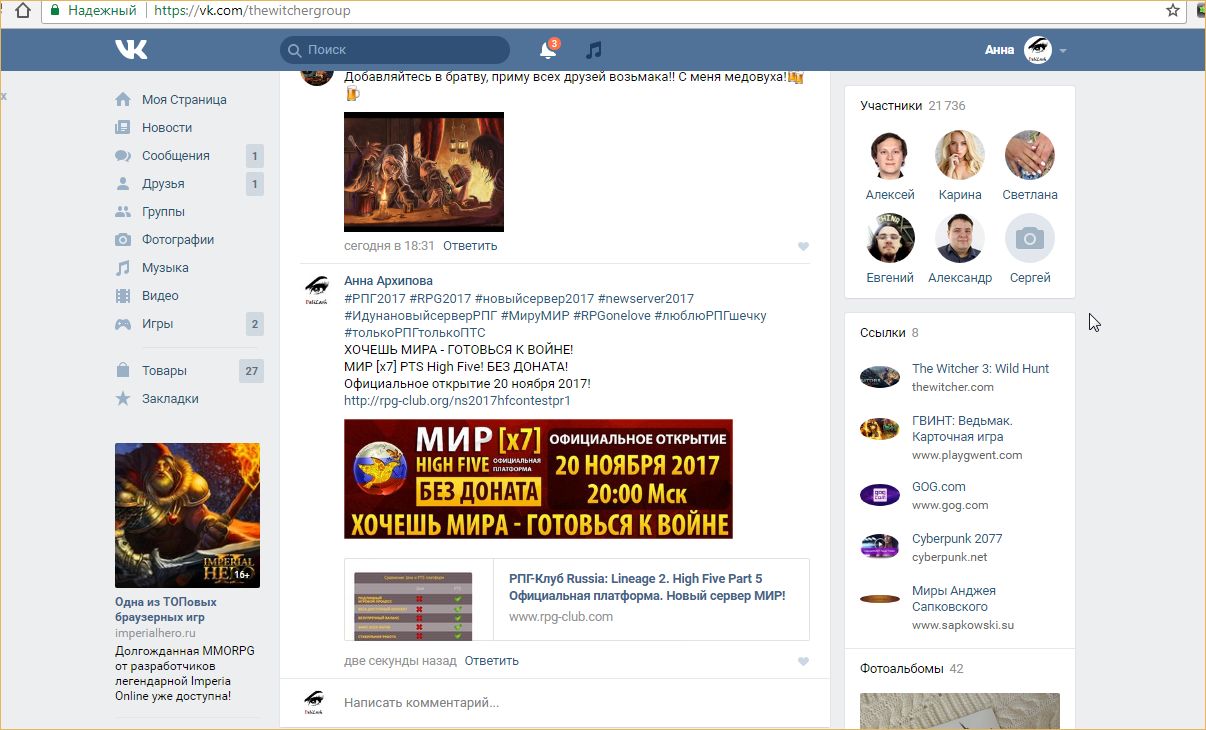Bookmark page with the star icon

point(1173,11)
